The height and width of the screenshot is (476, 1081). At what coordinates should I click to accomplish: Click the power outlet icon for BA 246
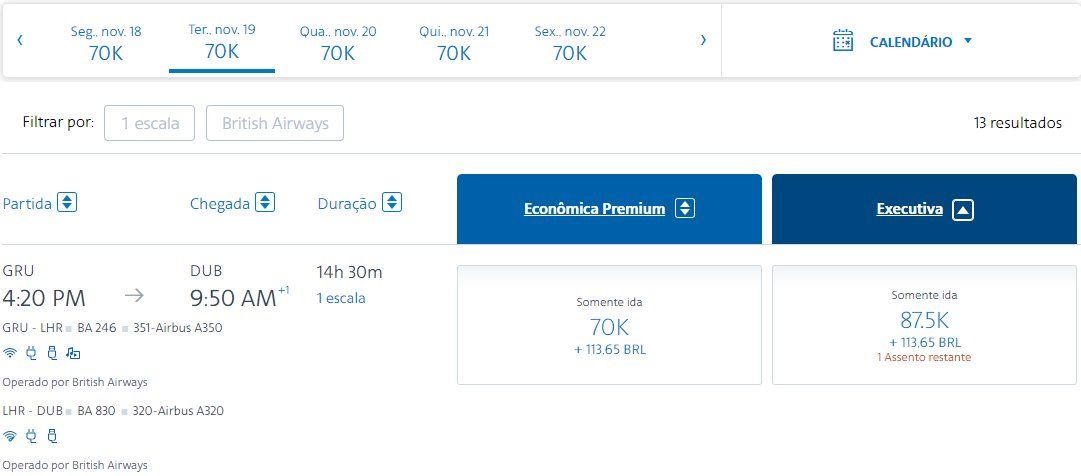[31, 352]
